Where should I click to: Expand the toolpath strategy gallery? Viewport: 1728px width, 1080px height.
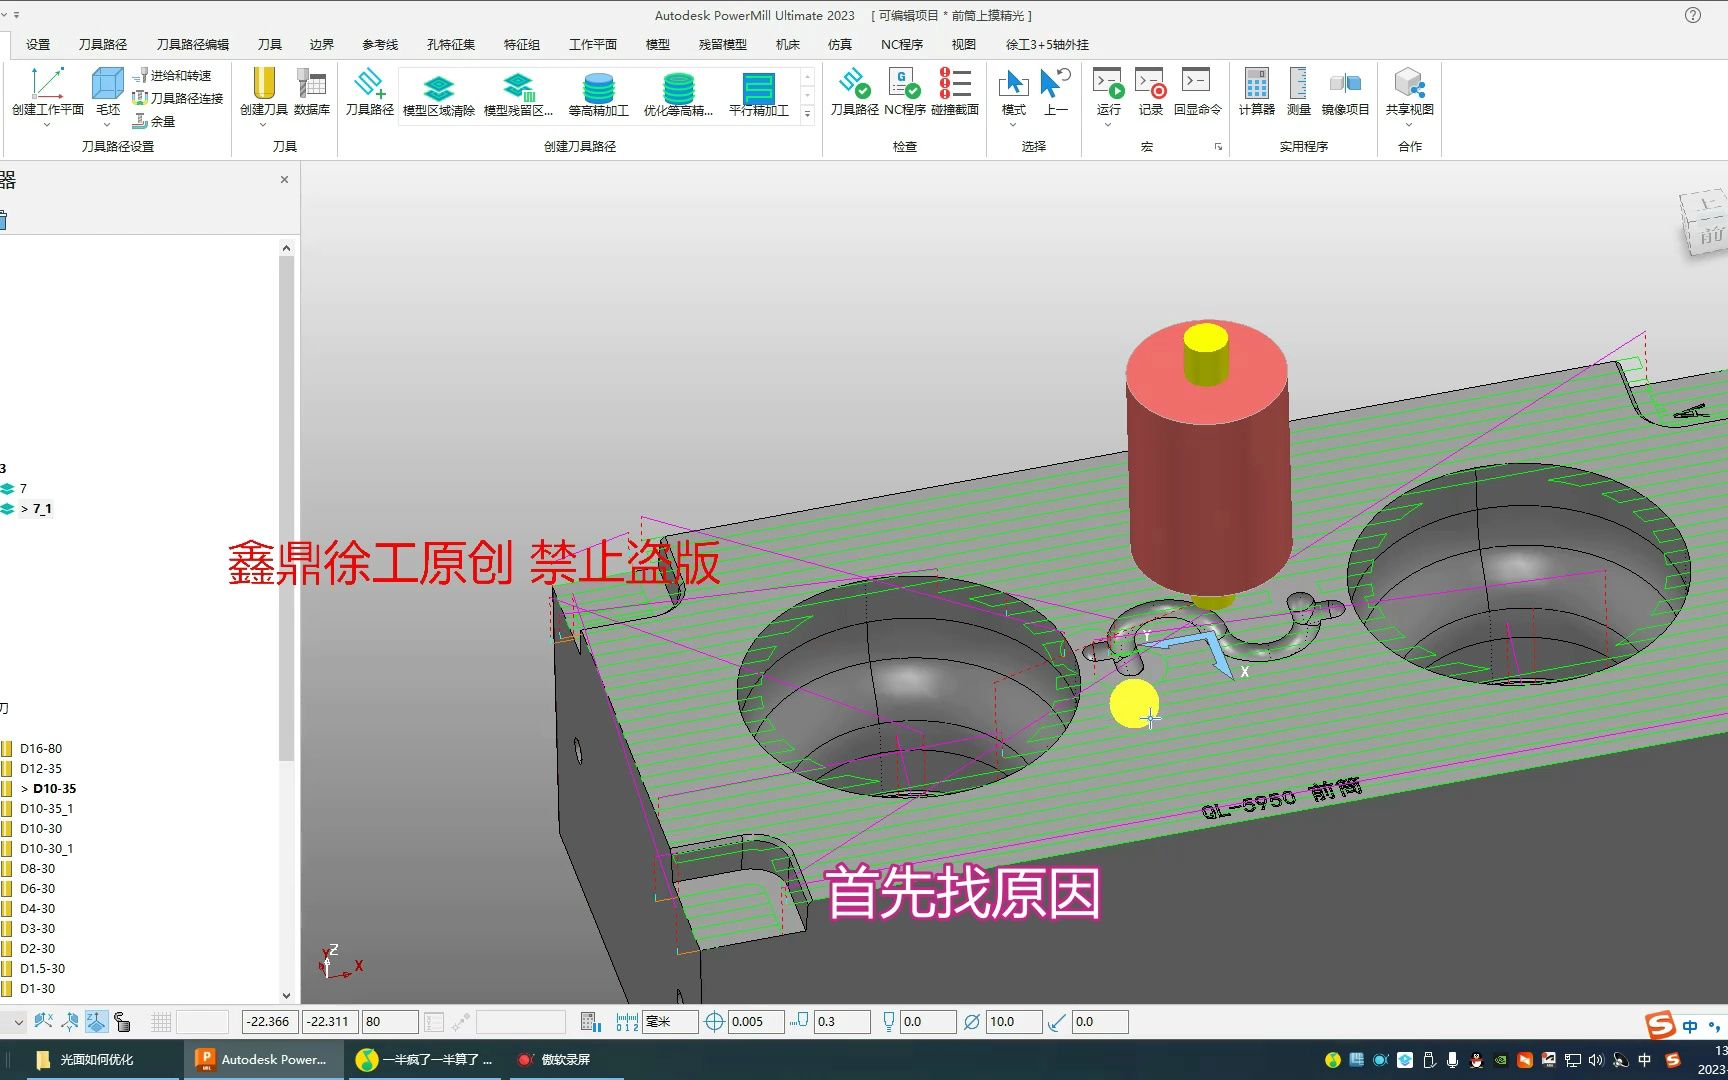[808, 114]
